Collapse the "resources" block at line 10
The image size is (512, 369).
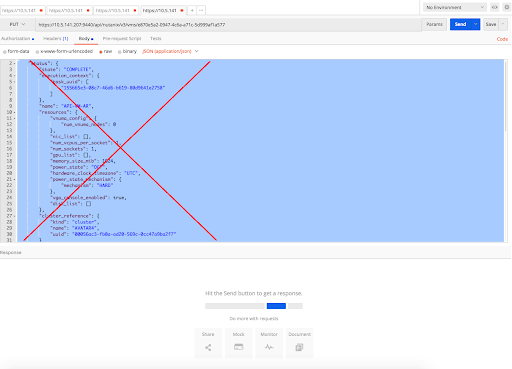click(x=15, y=112)
